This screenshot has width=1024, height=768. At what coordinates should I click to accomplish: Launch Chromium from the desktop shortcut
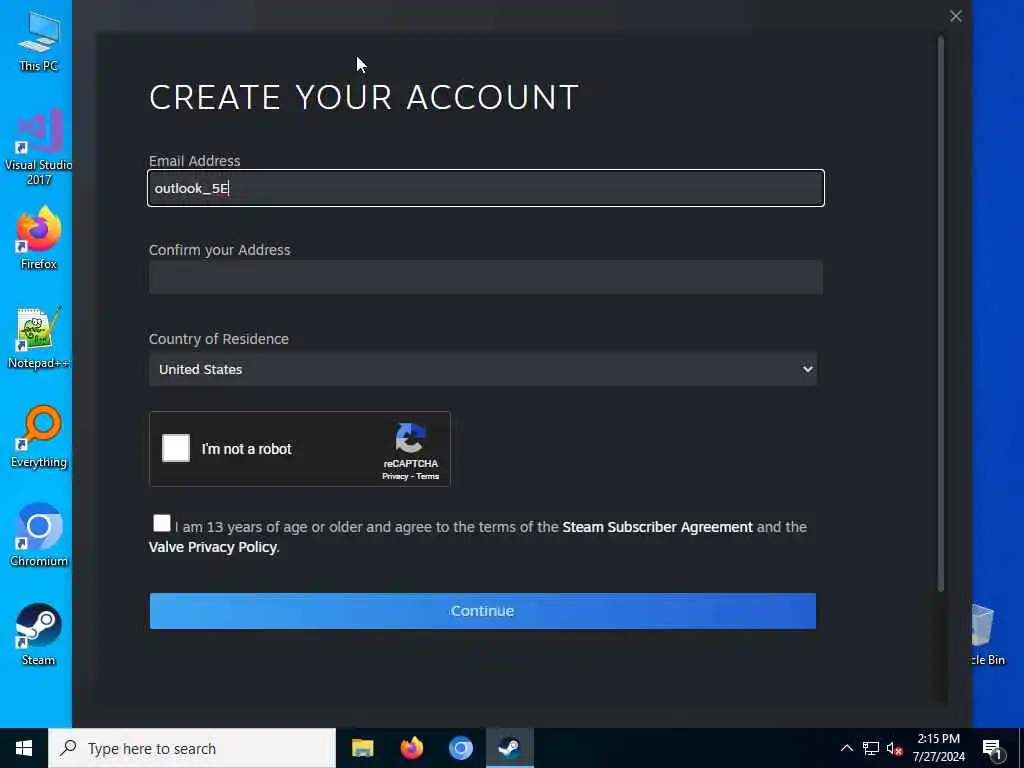(39, 534)
